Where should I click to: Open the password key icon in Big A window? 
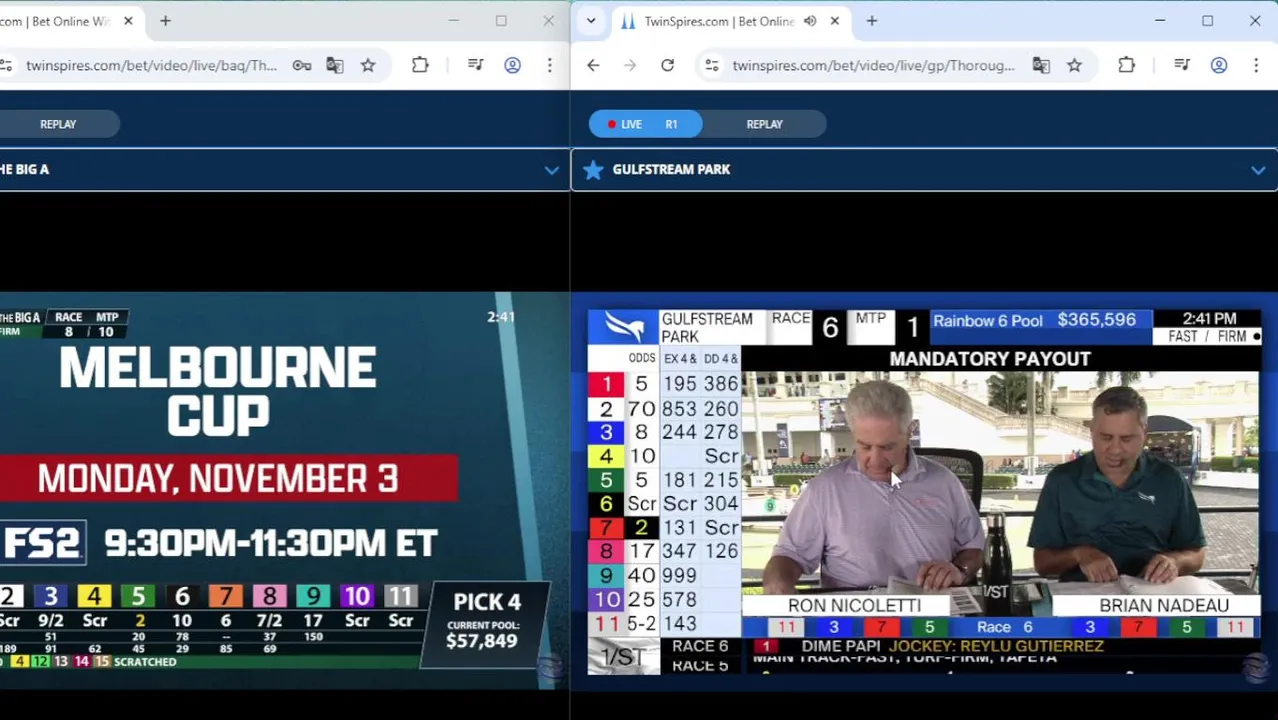pyautogui.click(x=301, y=65)
